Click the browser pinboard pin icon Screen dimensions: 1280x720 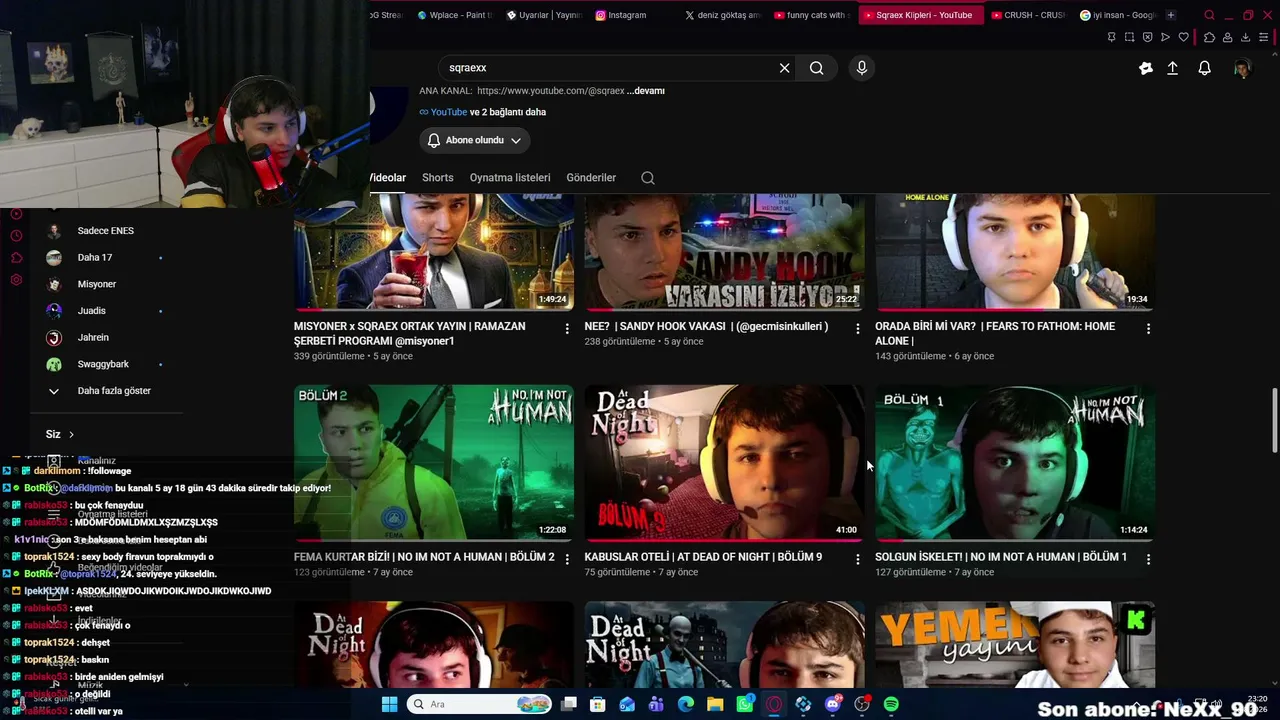(1111, 37)
